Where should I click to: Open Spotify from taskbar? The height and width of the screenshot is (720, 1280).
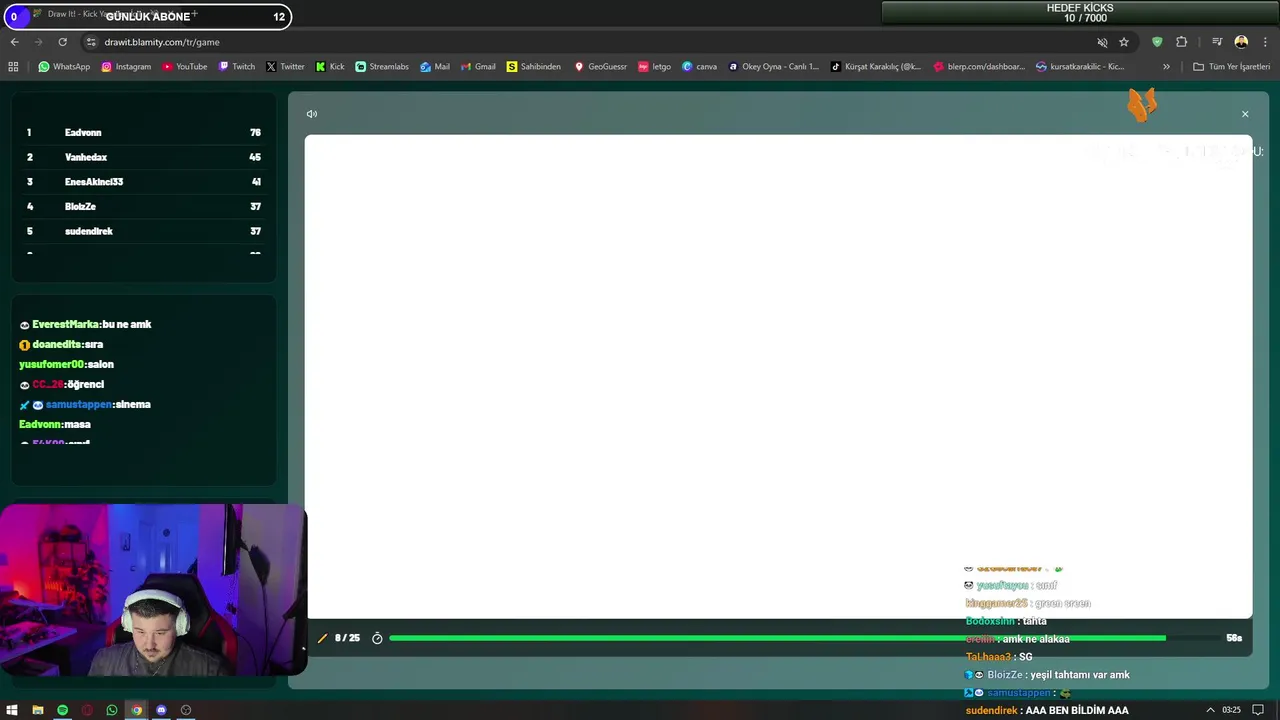(x=62, y=710)
